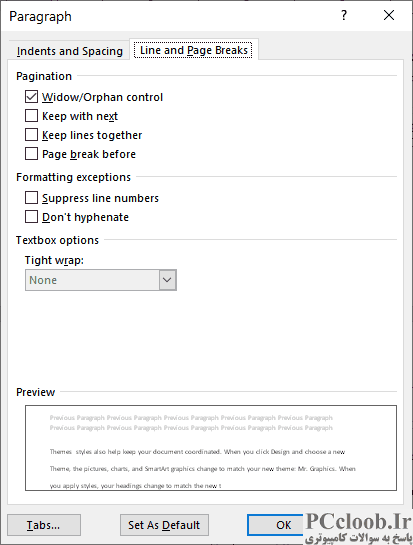This screenshot has width=413, height=545.
Task: Enable Keep lines together checkbox
Action: pyautogui.click(x=31, y=135)
